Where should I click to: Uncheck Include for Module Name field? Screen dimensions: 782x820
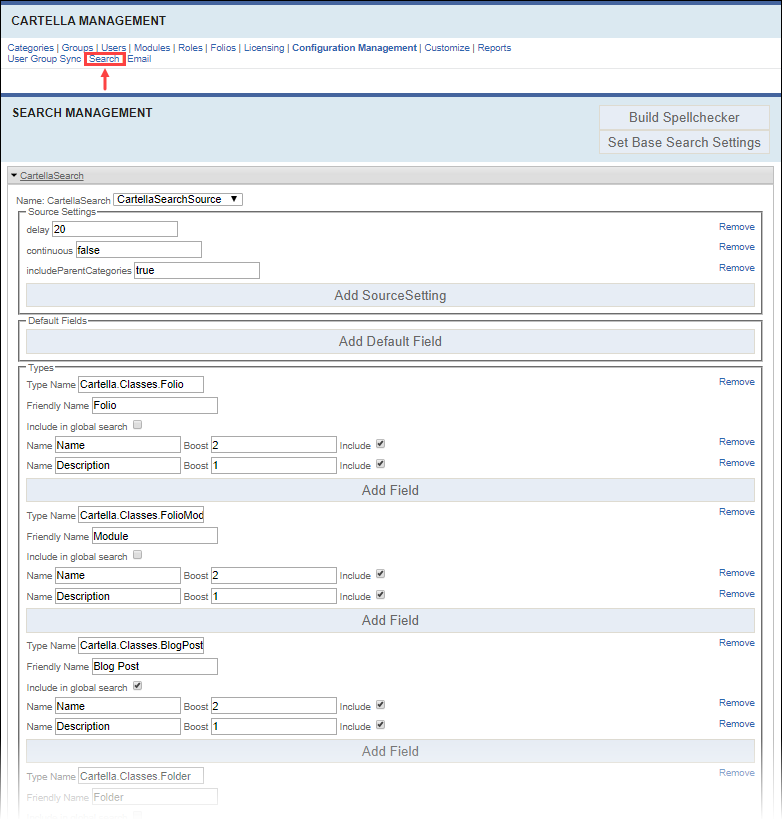pos(381,574)
